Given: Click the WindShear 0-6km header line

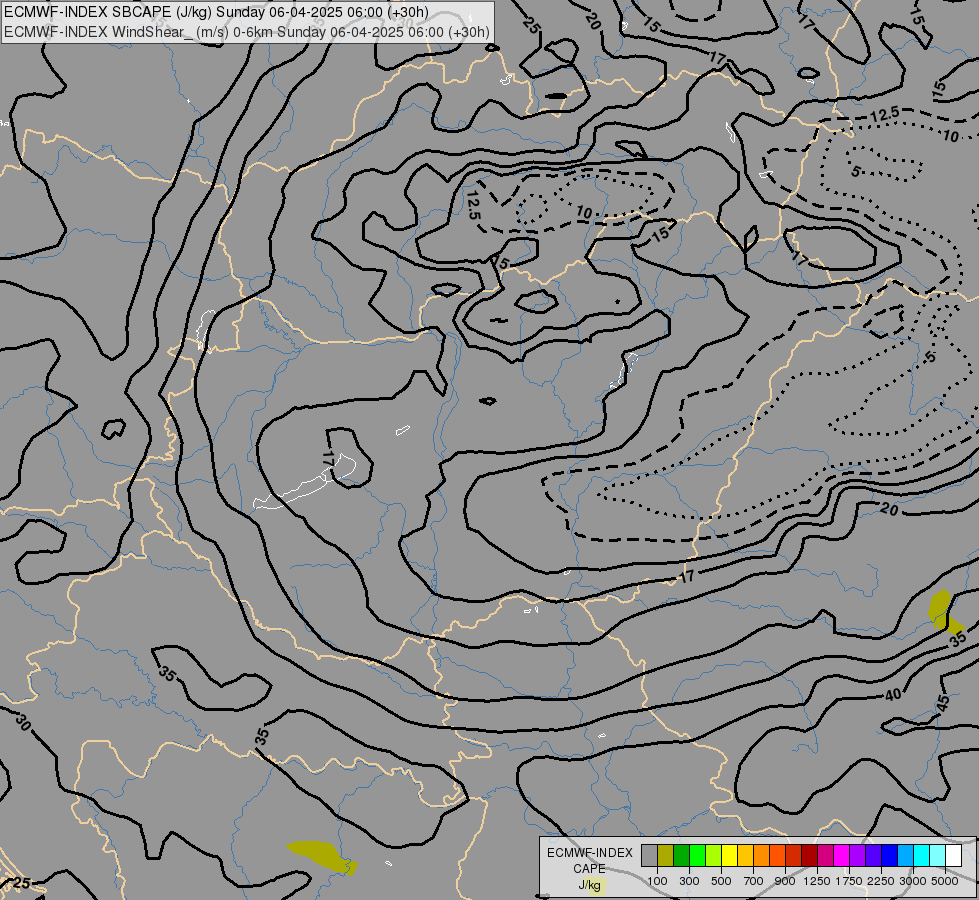Looking at the screenshot, I should click(247, 32).
